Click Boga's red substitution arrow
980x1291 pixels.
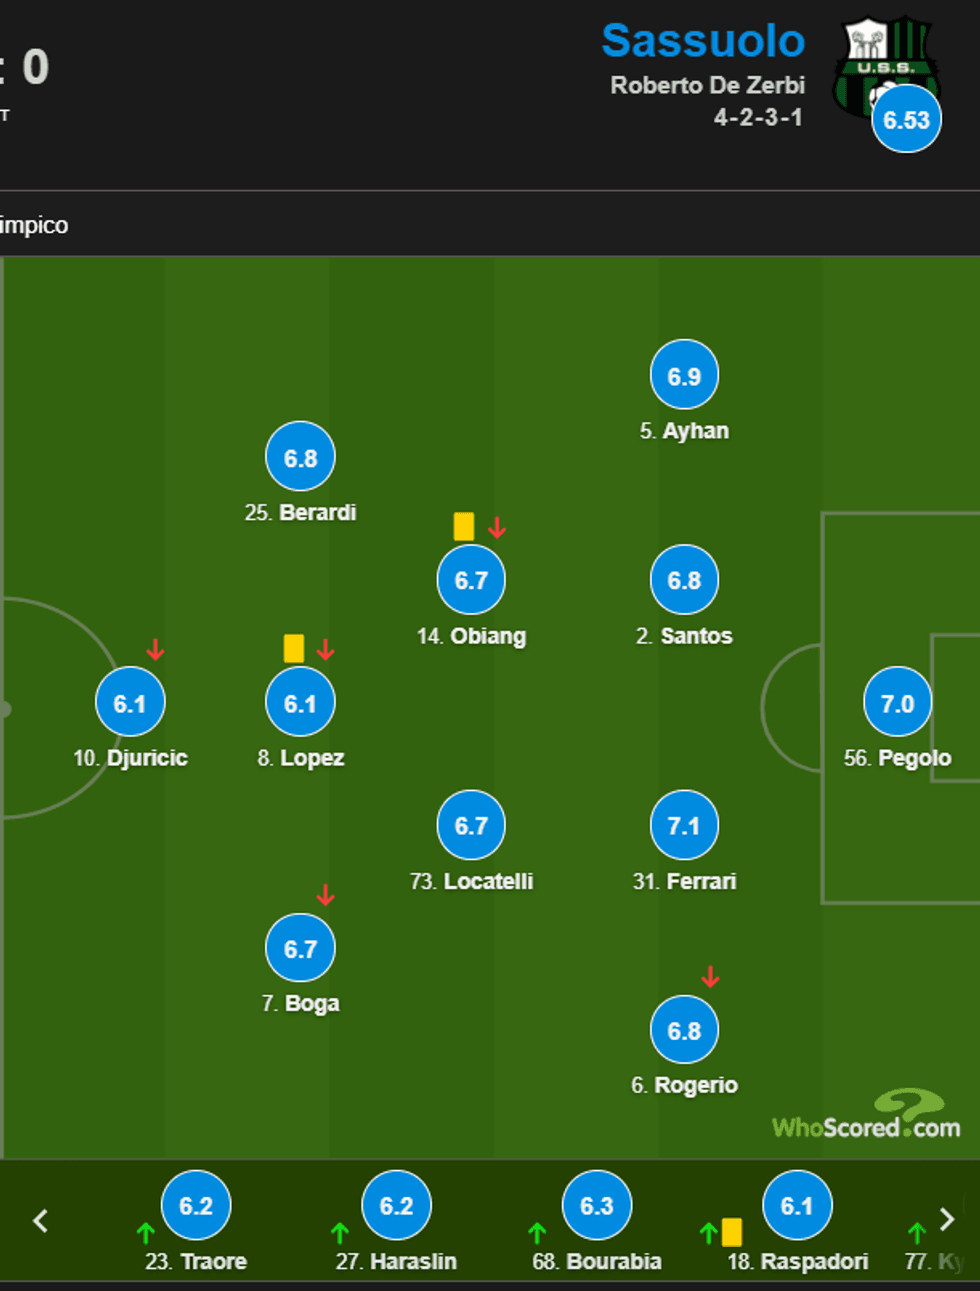pyautogui.click(x=325, y=895)
